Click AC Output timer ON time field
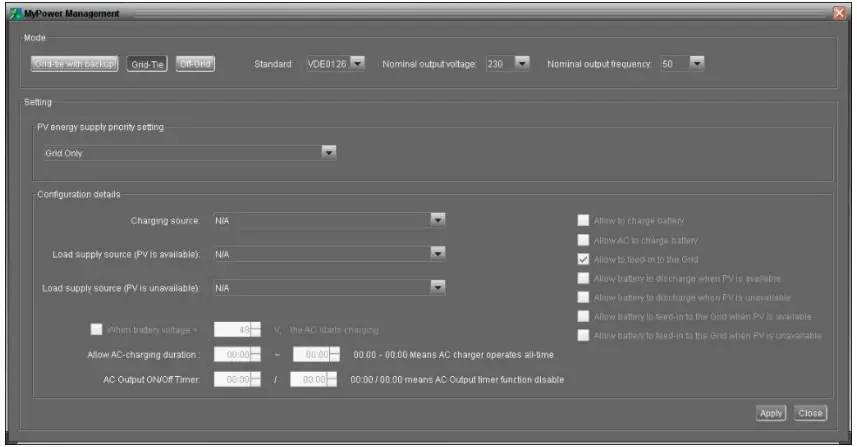The width and height of the screenshot is (857, 447). click(x=232, y=379)
